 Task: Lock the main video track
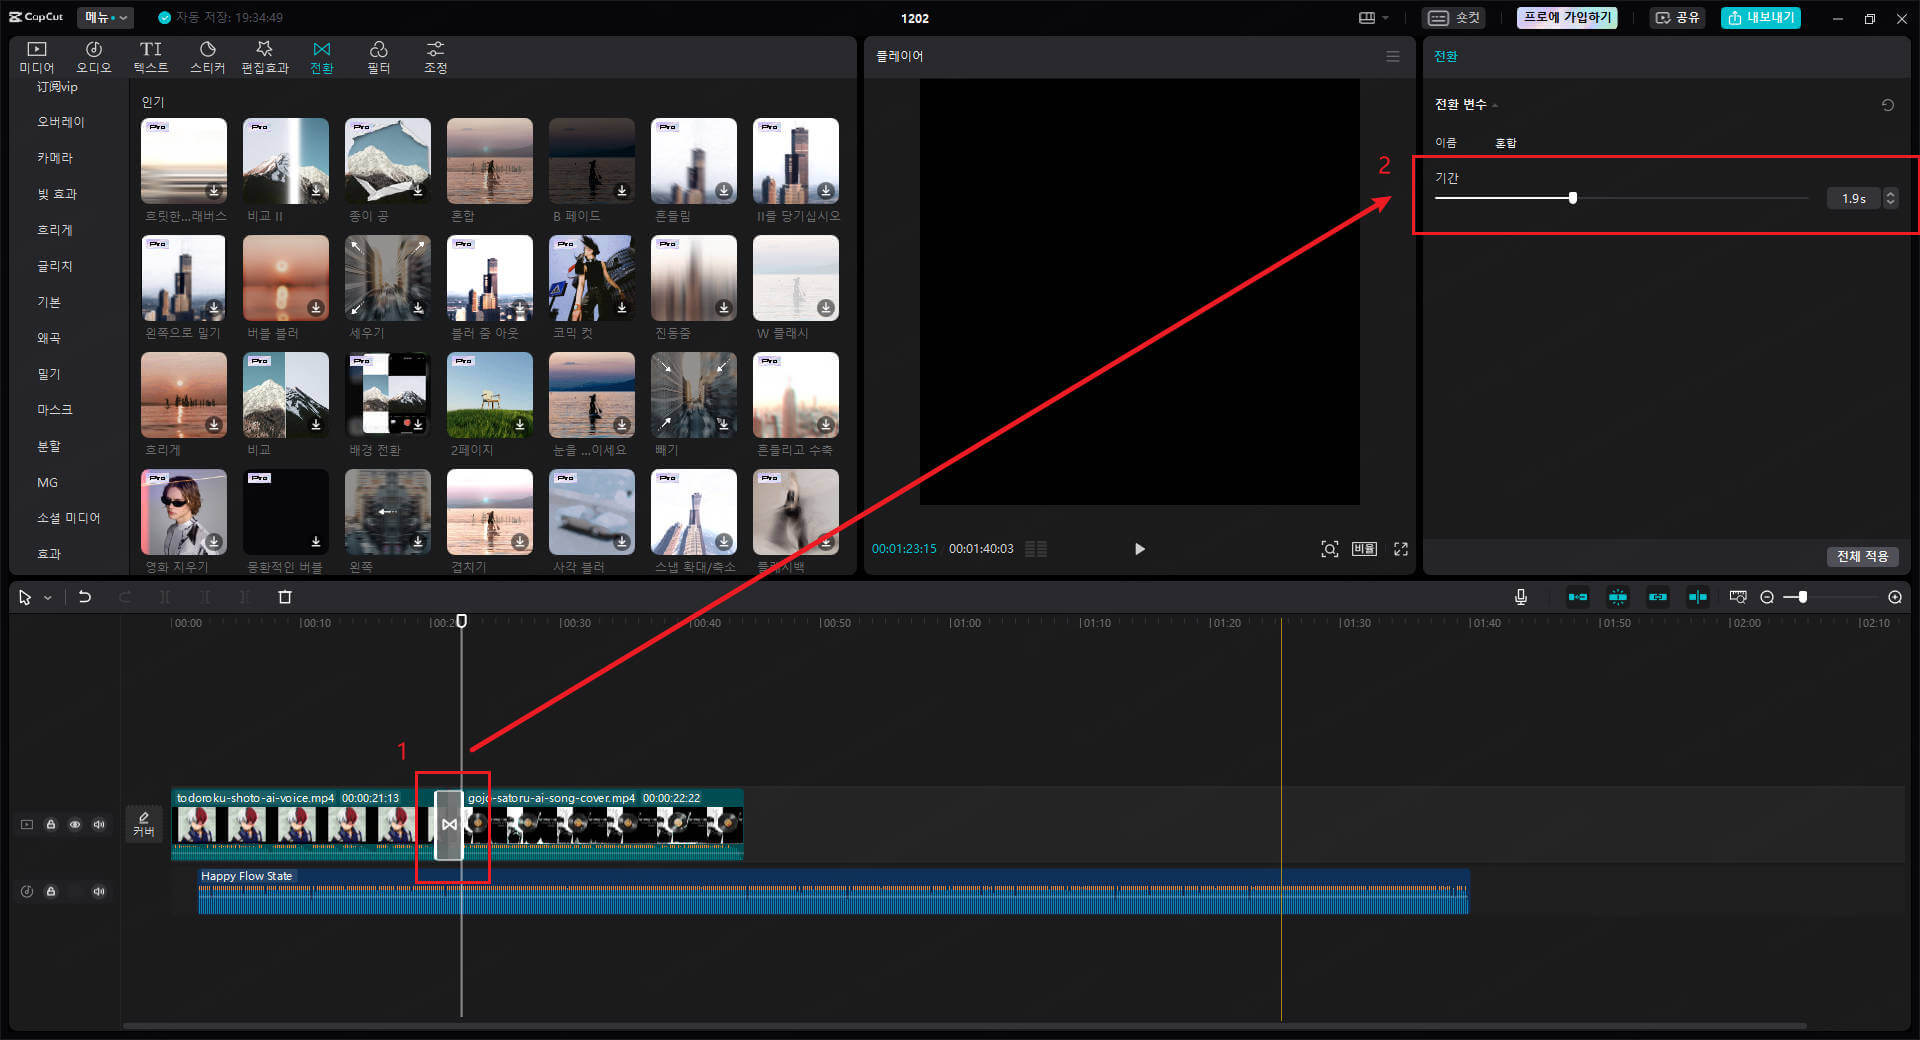pyautogui.click(x=51, y=825)
